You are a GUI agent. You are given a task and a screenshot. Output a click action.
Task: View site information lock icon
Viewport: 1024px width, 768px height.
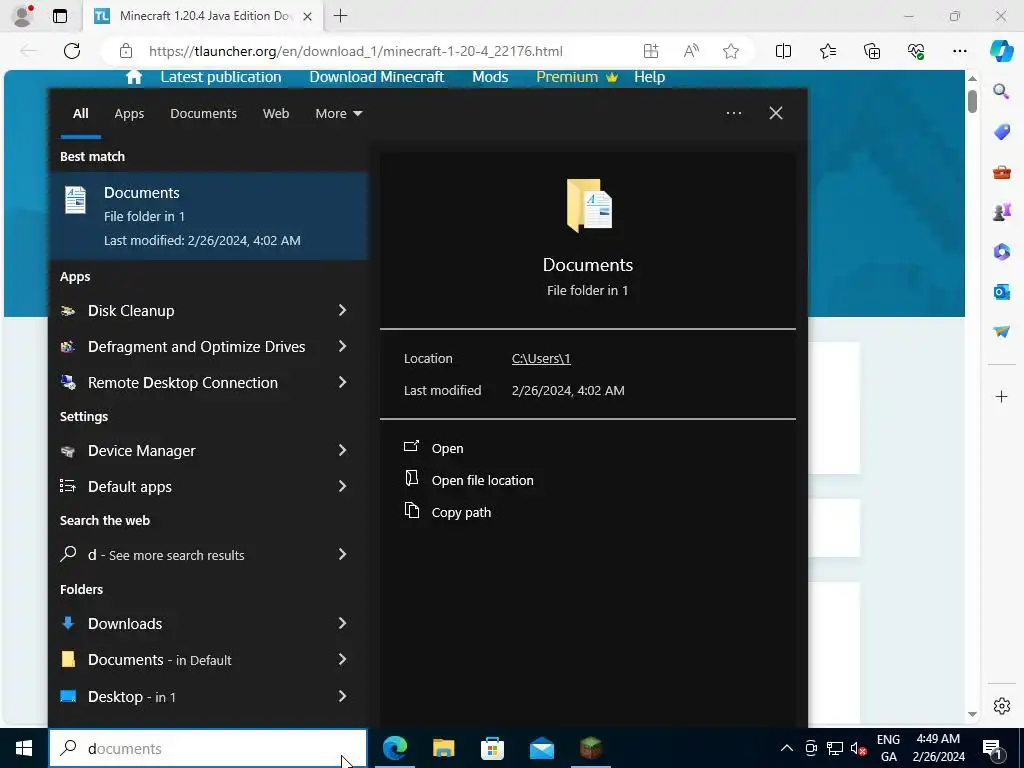(126, 51)
